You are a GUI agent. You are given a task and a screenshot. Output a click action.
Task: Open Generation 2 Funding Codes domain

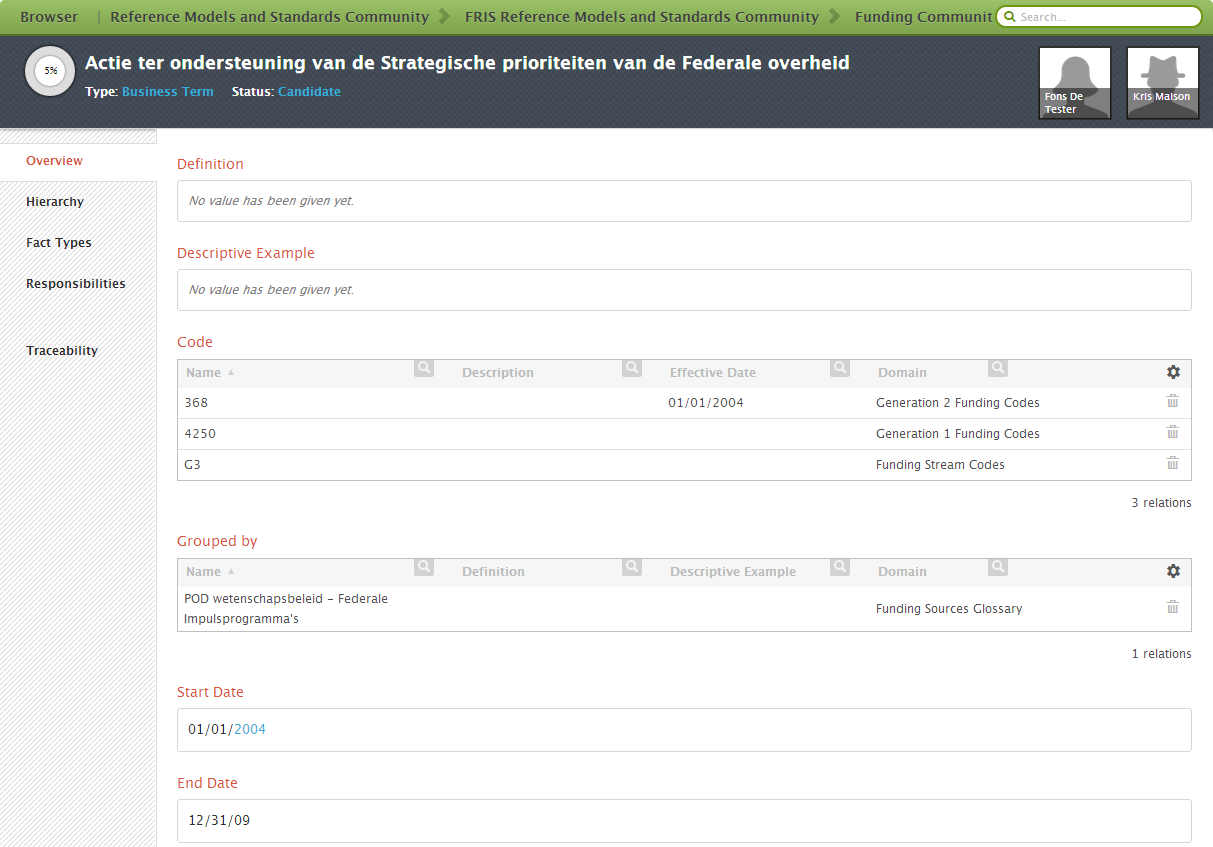tap(957, 403)
